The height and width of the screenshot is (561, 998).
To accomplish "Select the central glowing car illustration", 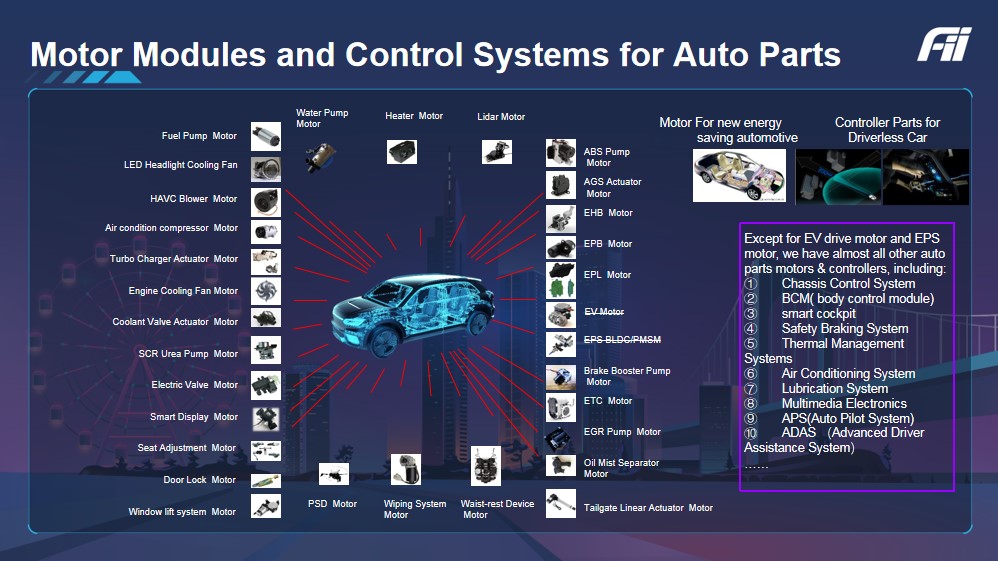I will pos(411,310).
